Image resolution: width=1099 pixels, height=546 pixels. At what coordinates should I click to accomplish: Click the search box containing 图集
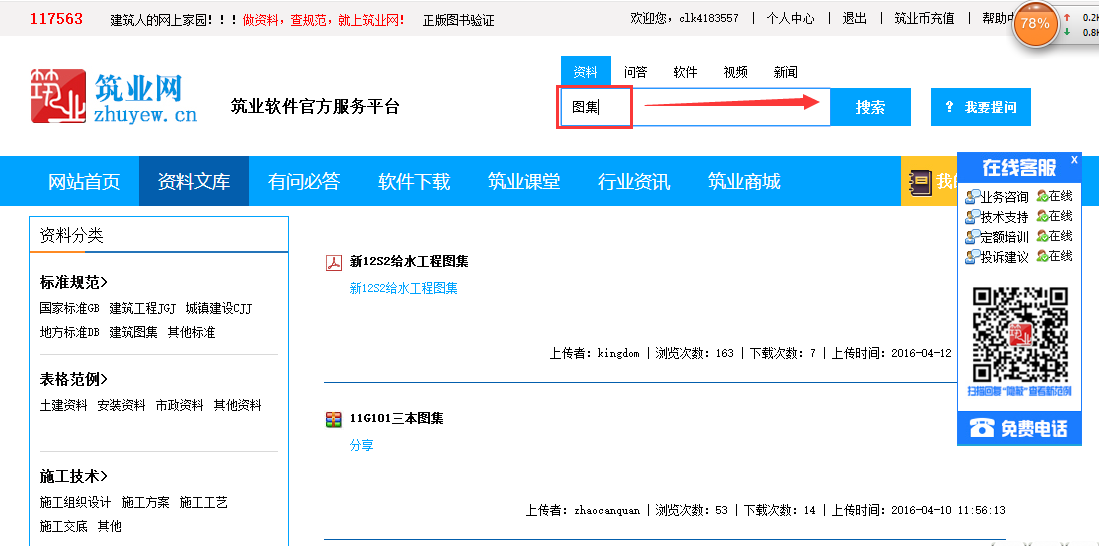[694, 107]
